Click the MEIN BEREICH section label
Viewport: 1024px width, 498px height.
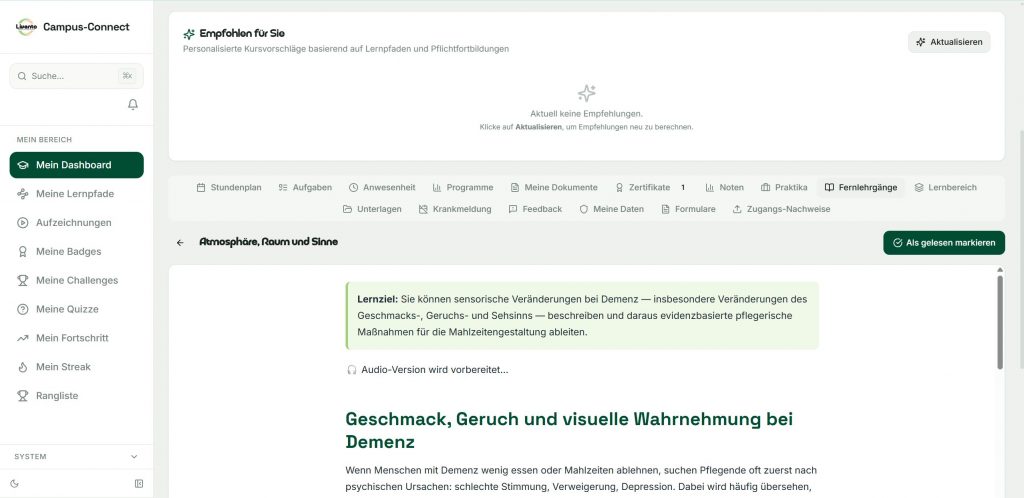point(44,140)
